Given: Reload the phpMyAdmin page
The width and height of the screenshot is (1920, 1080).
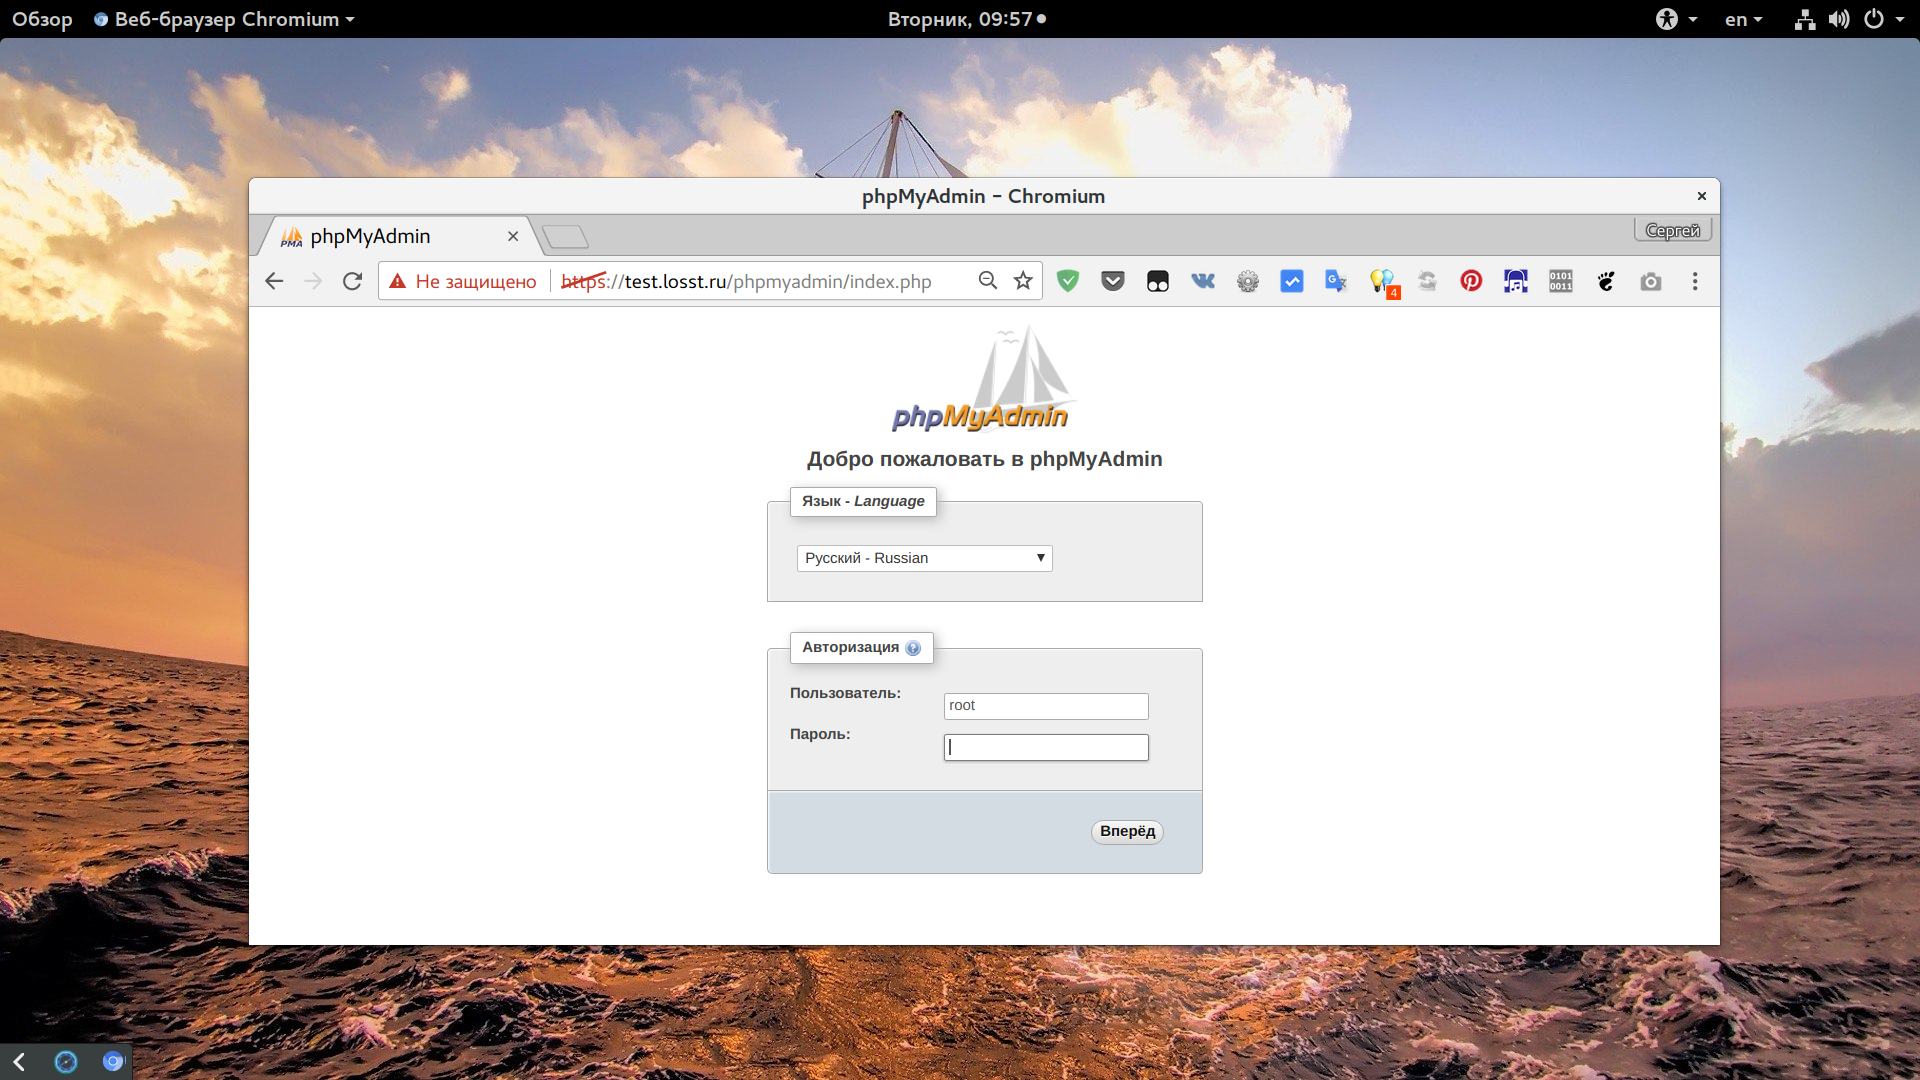Looking at the screenshot, I should click(x=352, y=281).
